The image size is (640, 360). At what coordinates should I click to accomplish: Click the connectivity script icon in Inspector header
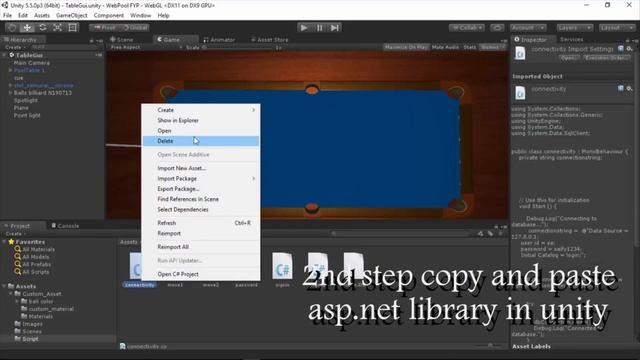(x=520, y=53)
